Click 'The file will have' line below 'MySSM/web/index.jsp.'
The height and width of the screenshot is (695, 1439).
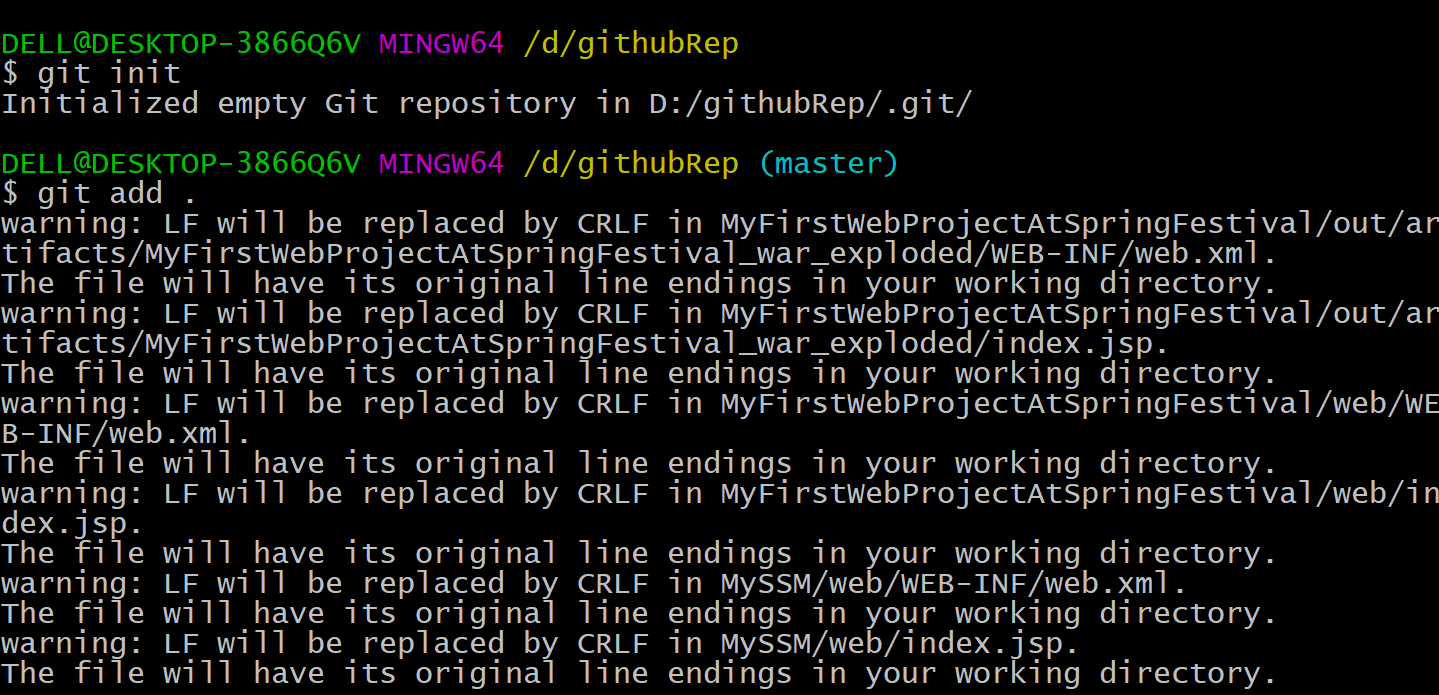pyautogui.click(x=640, y=673)
